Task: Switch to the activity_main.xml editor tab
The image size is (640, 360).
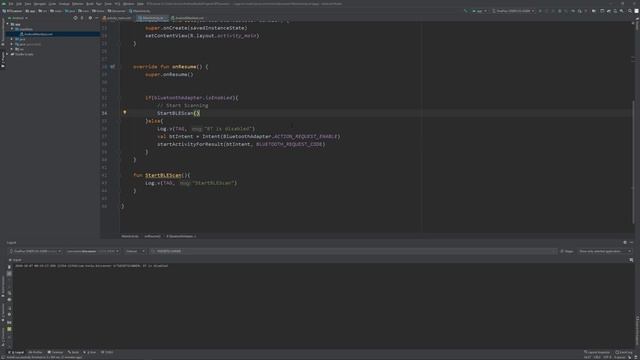Action: (x=118, y=18)
